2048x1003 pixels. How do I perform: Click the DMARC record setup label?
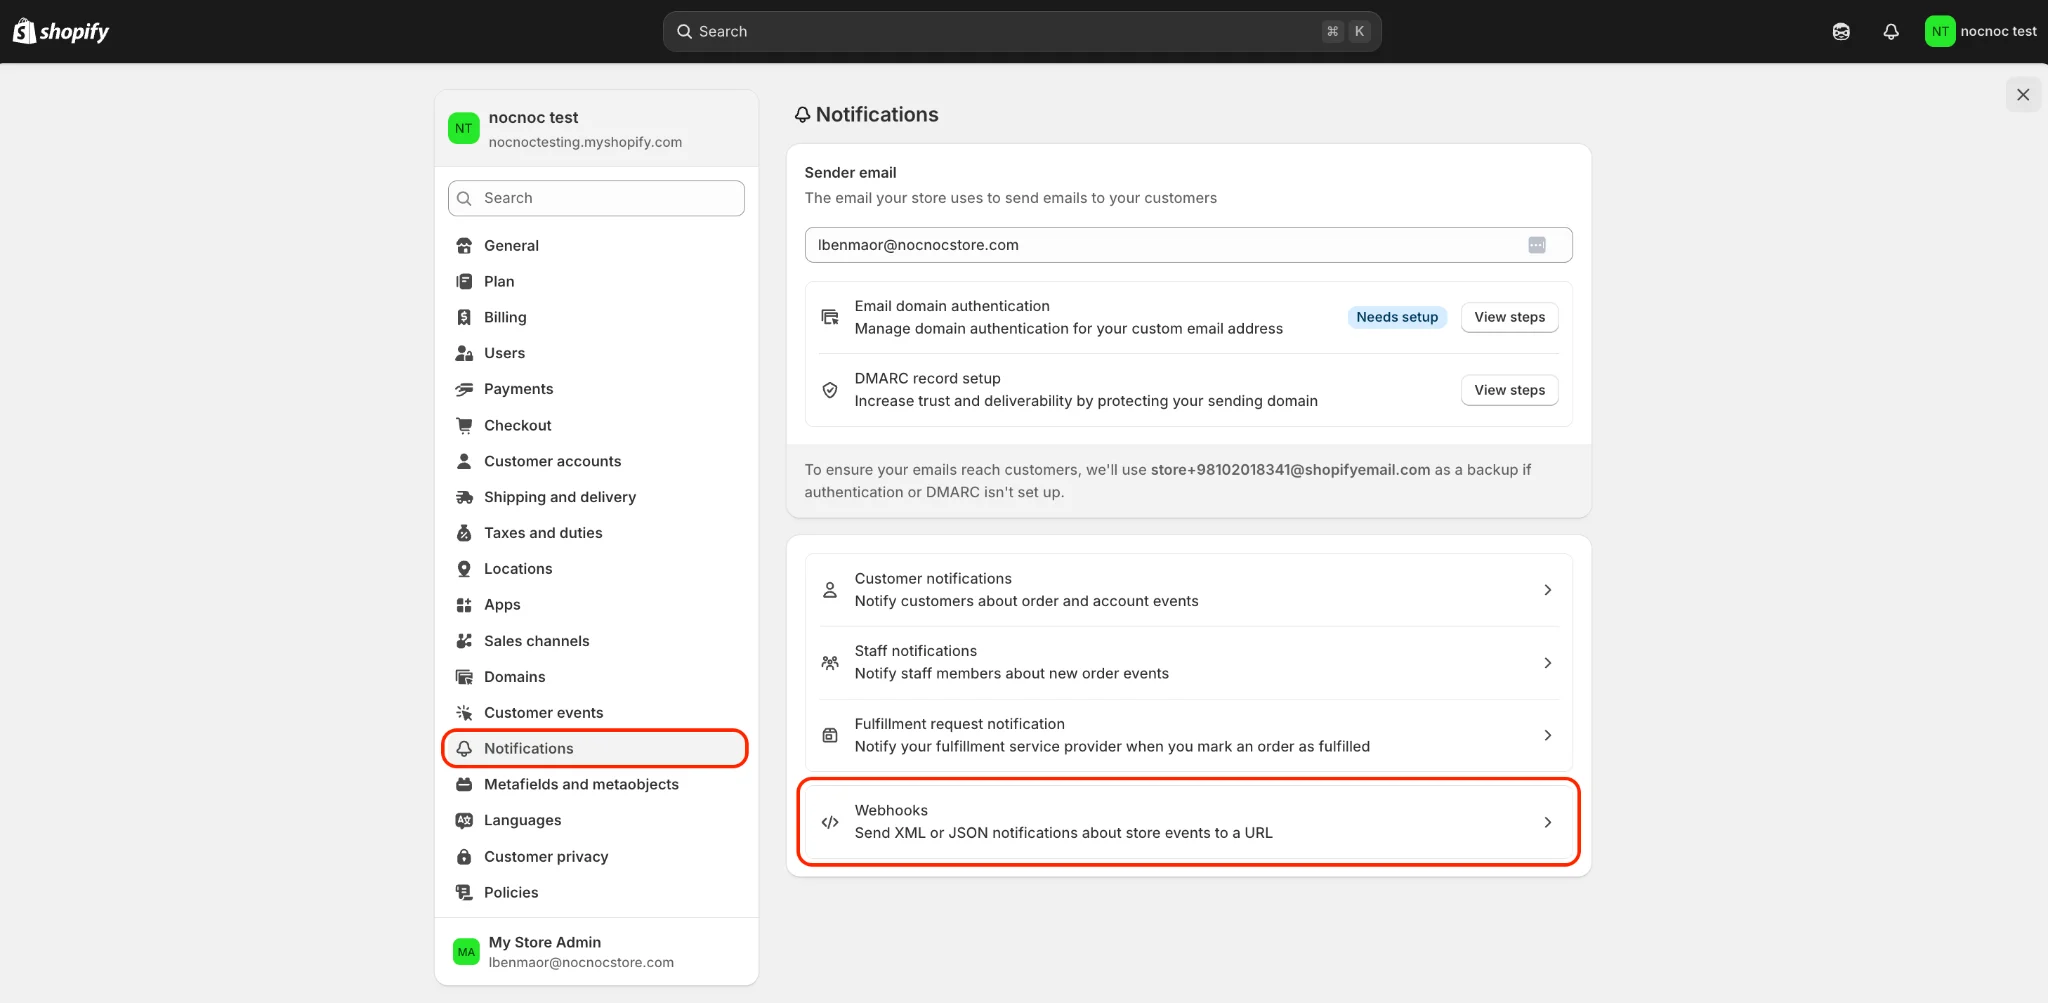point(927,378)
